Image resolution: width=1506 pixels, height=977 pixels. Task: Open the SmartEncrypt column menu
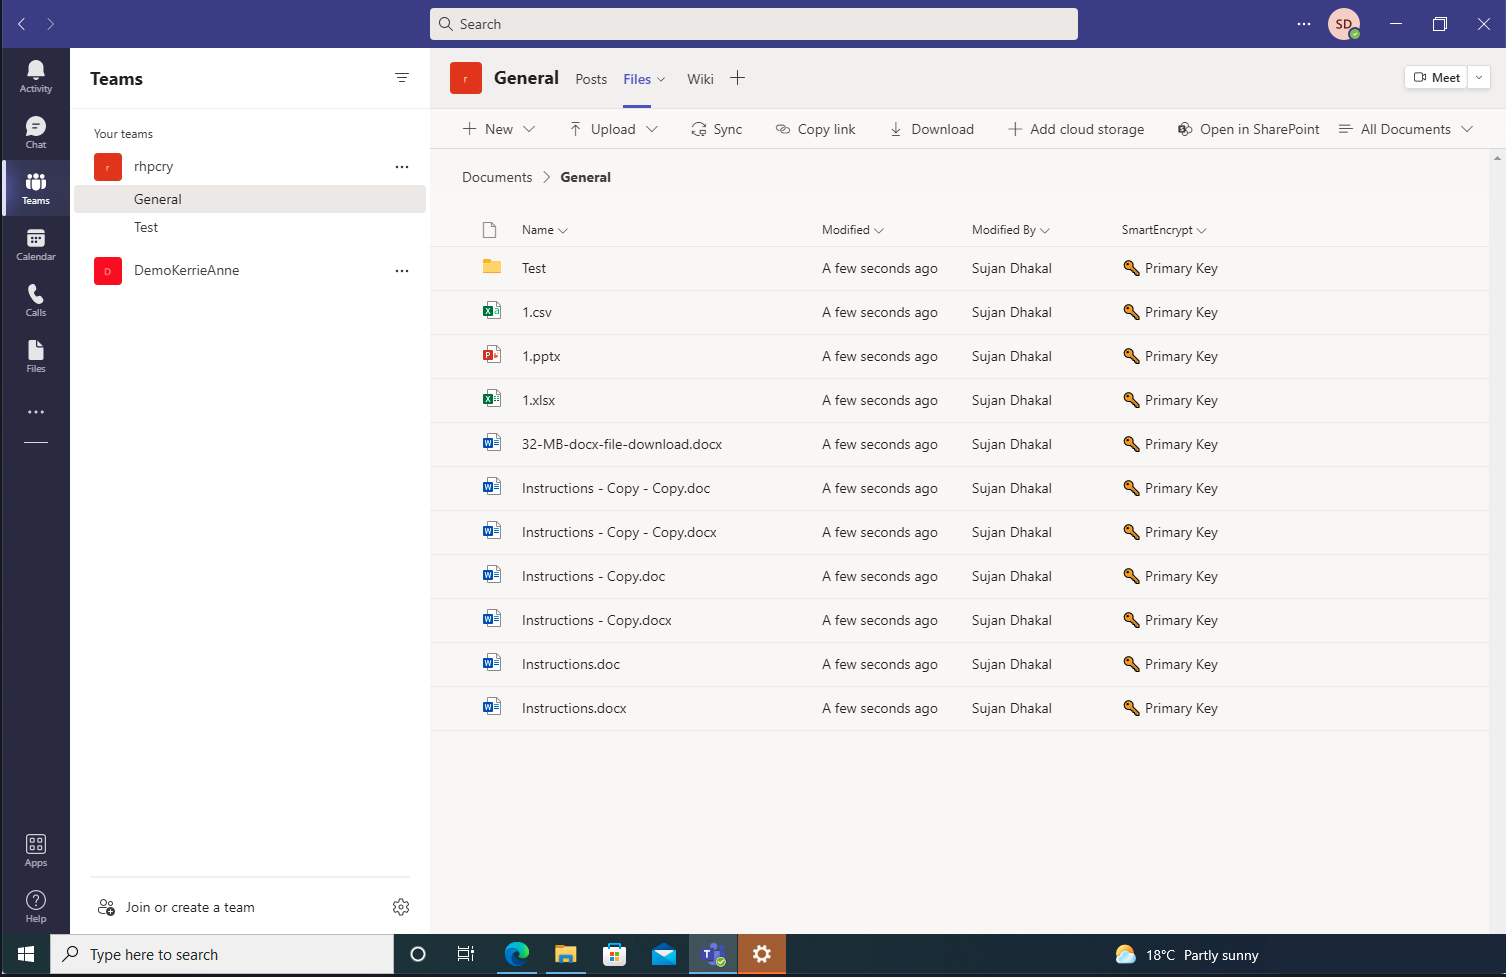click(1164, 230)
